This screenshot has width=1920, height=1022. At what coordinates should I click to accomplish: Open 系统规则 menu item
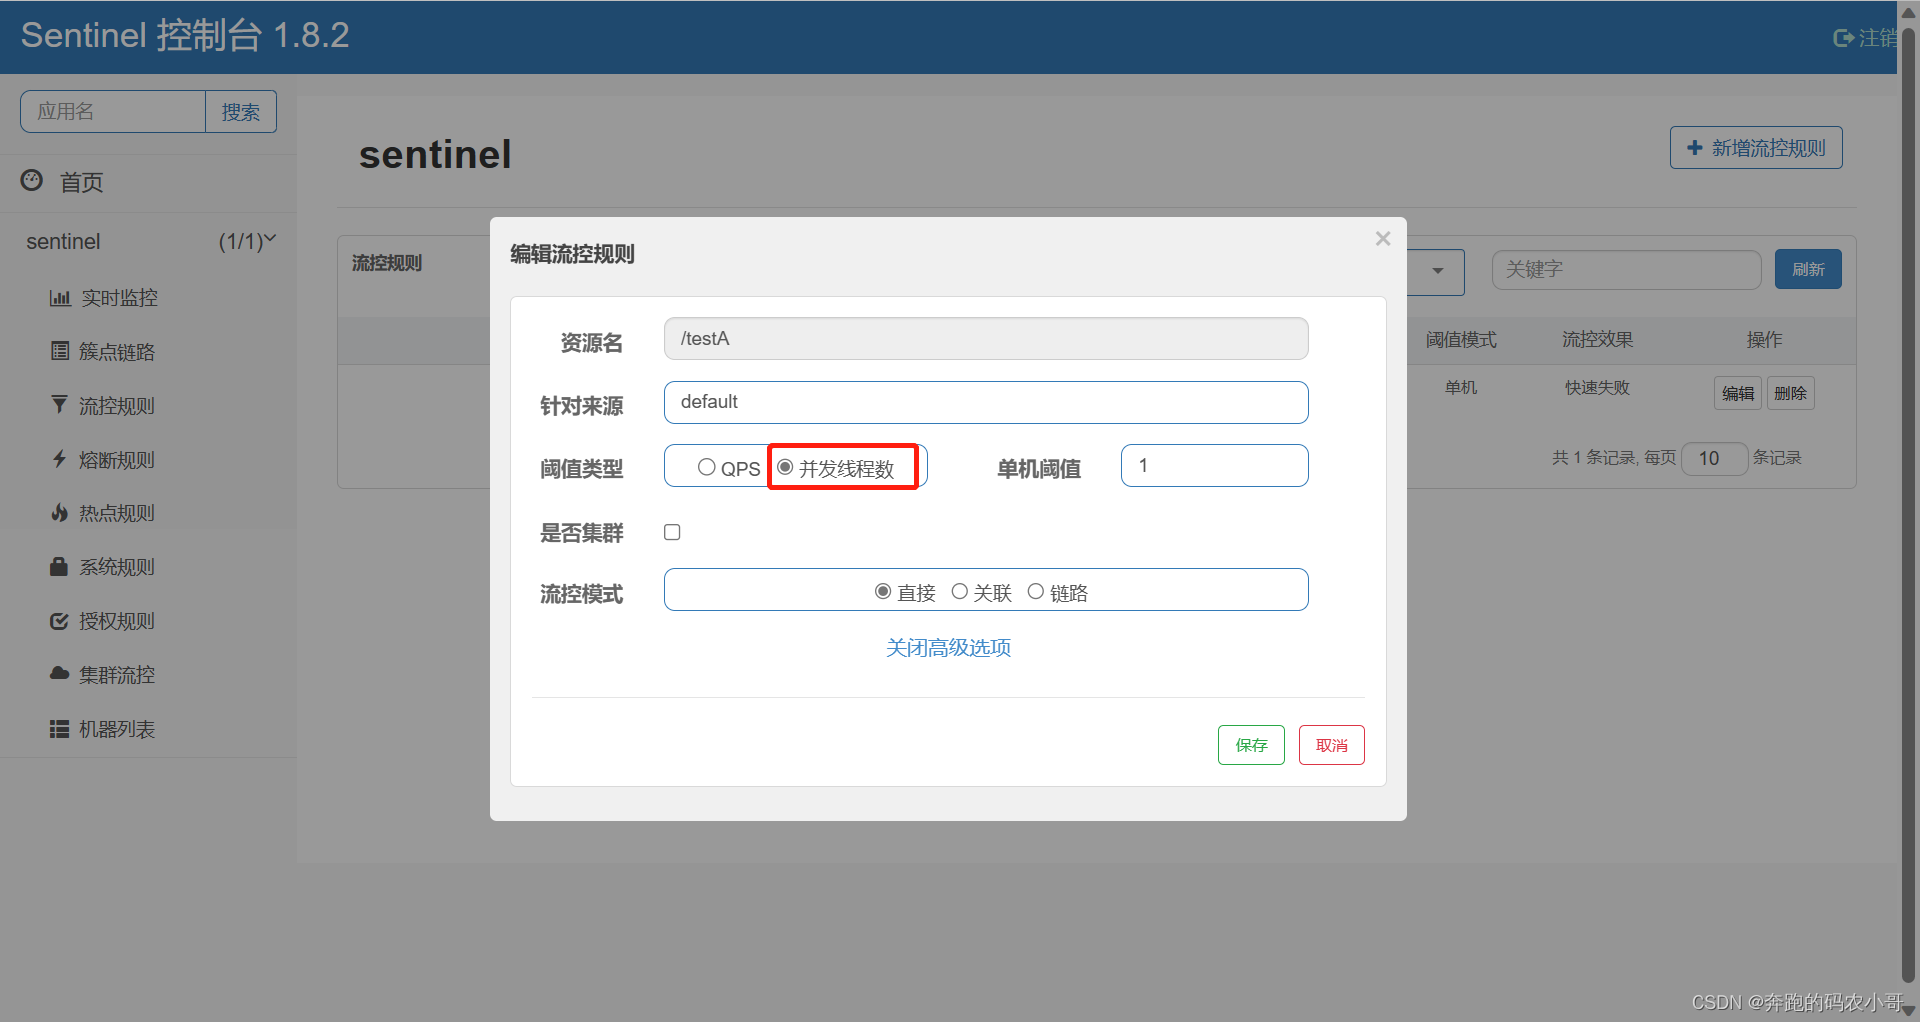click(x=117, y=567)
